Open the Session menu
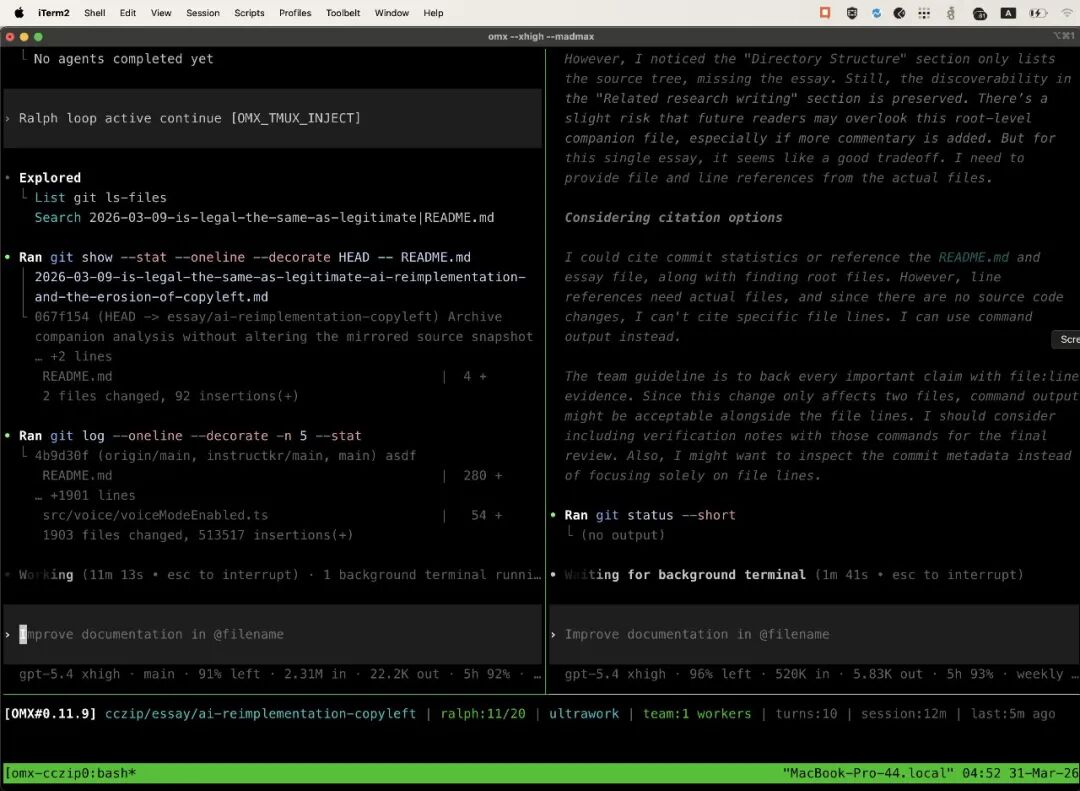Viewport: 1080px width, 791px height. tap(203, 13)
